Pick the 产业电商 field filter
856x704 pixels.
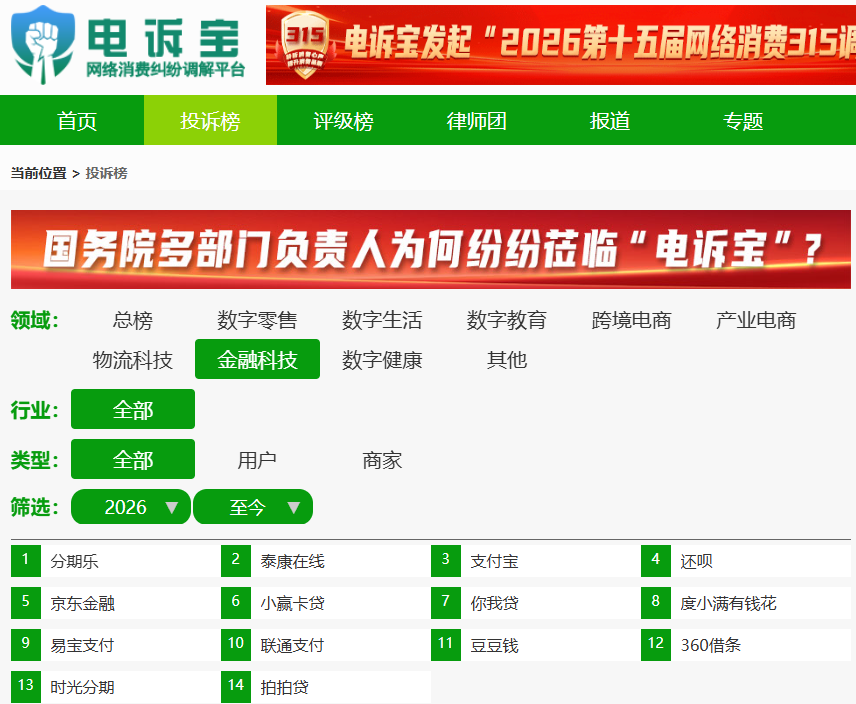756,320
